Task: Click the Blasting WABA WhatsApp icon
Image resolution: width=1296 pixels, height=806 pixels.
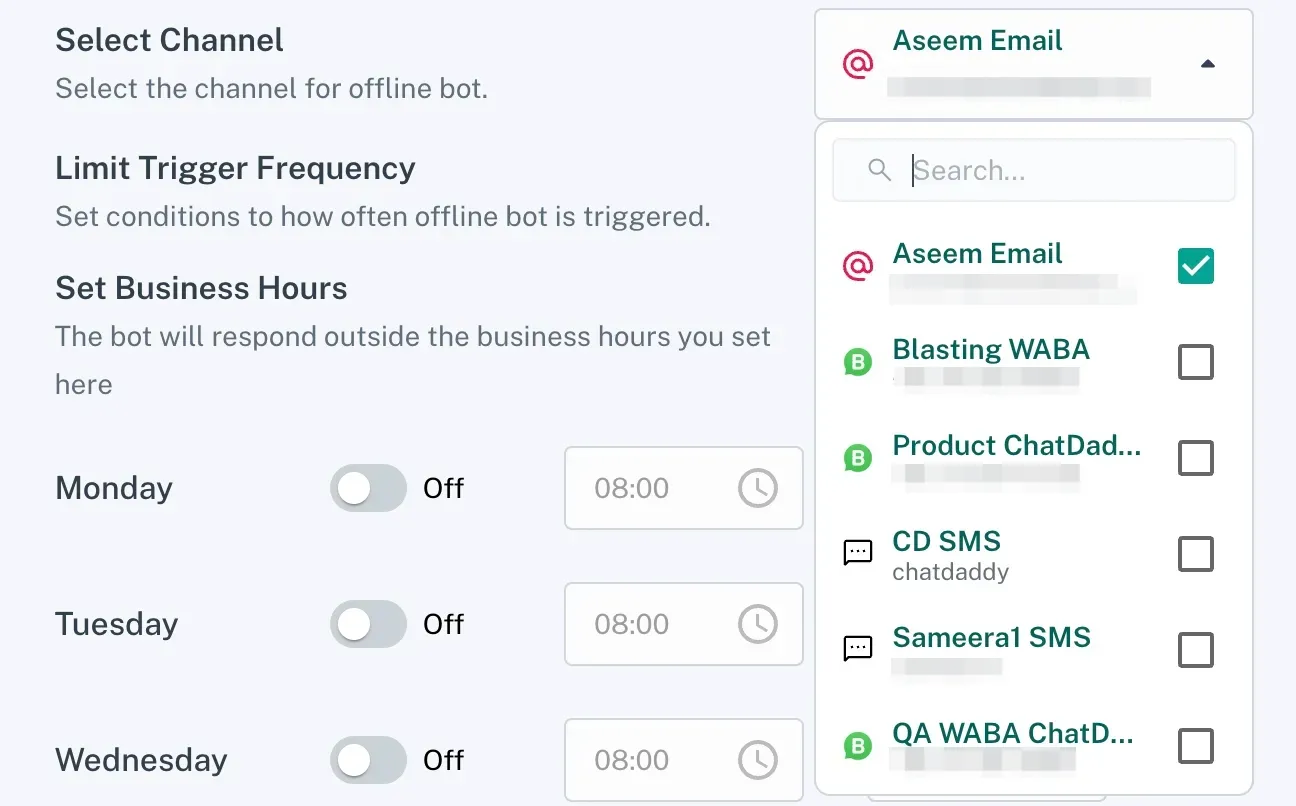Action: click(858, 362)
